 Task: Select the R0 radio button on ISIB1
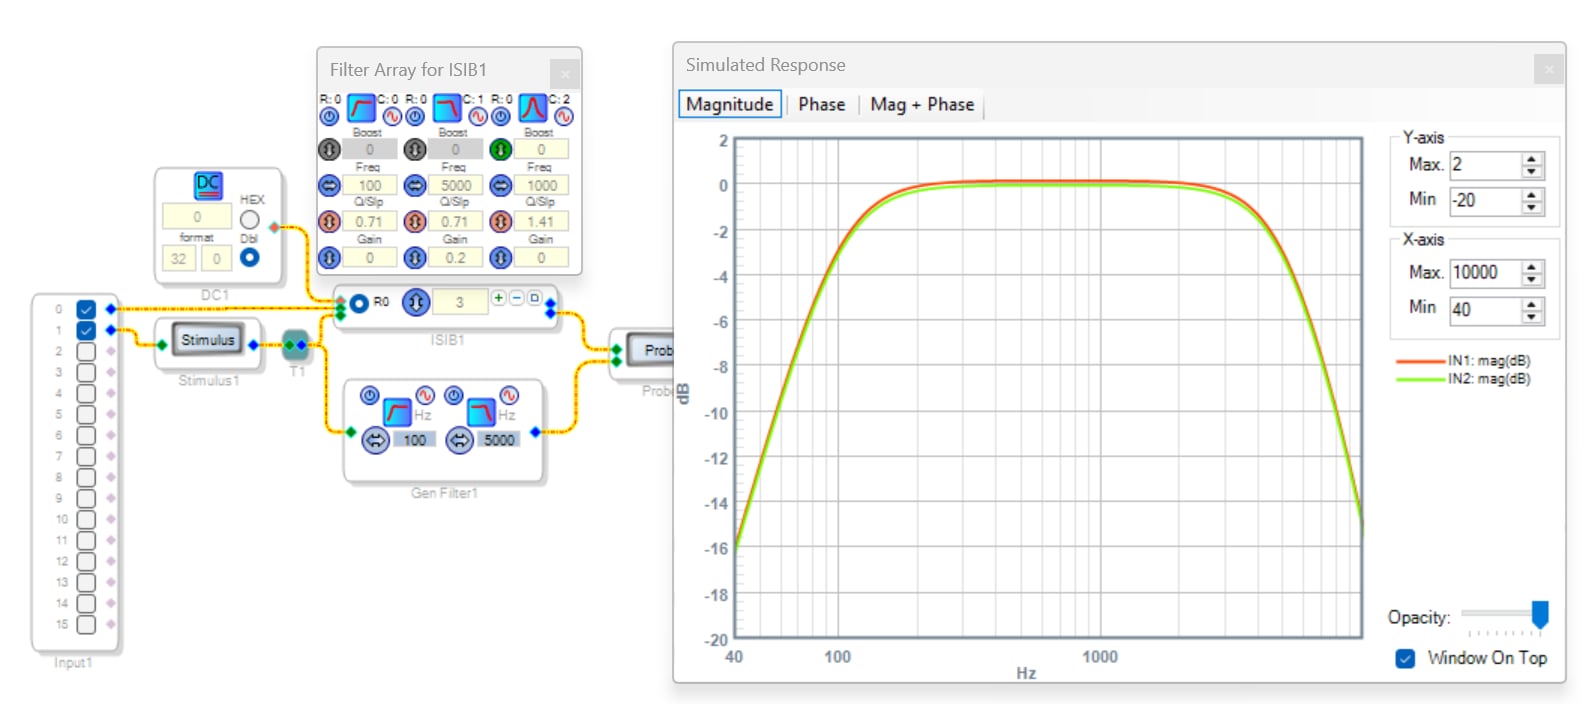[359, 302]
